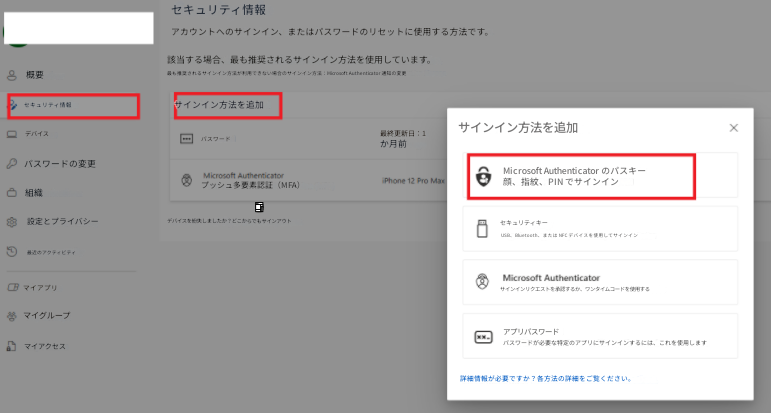Image resolution: width=771 pixels, height=413 pixels.
Task: Open 設定とプライバシー sidebar entry
Action: pos(62,222)
